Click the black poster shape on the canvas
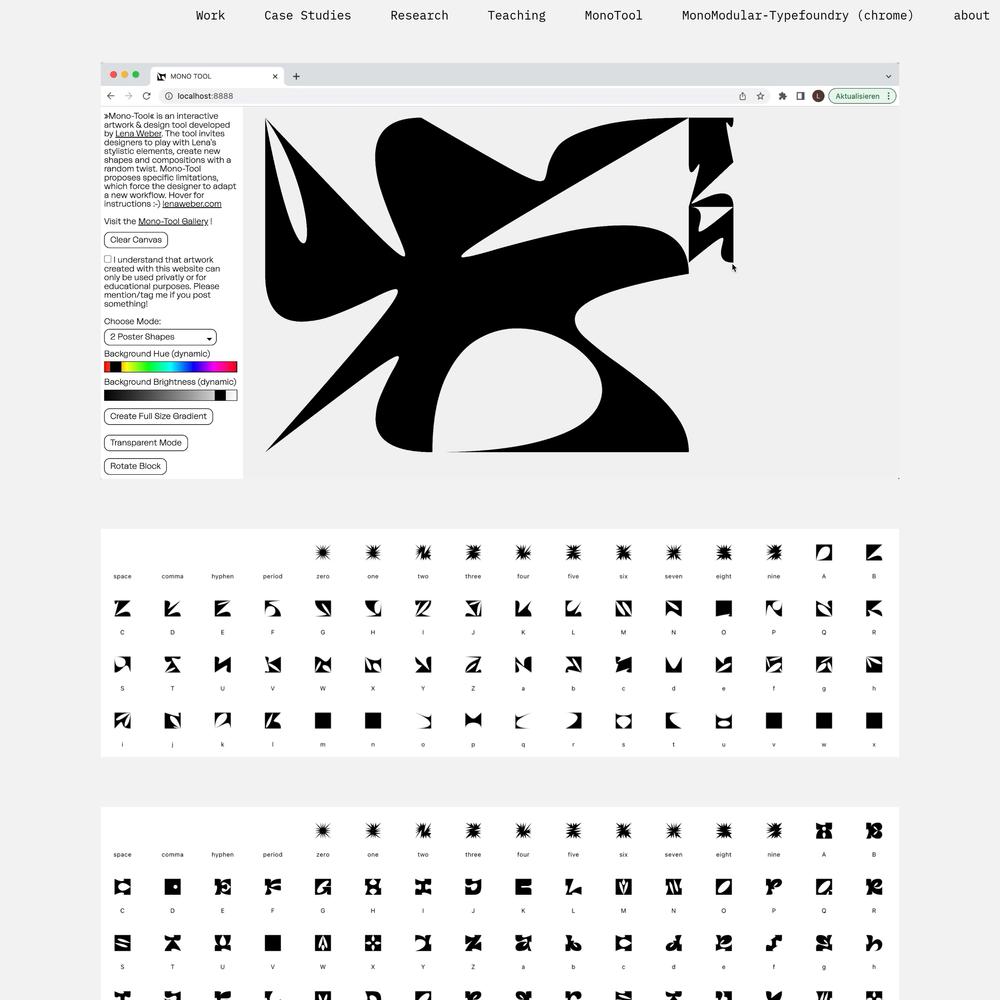The image size is (1000, 1000). pos(476,285)
